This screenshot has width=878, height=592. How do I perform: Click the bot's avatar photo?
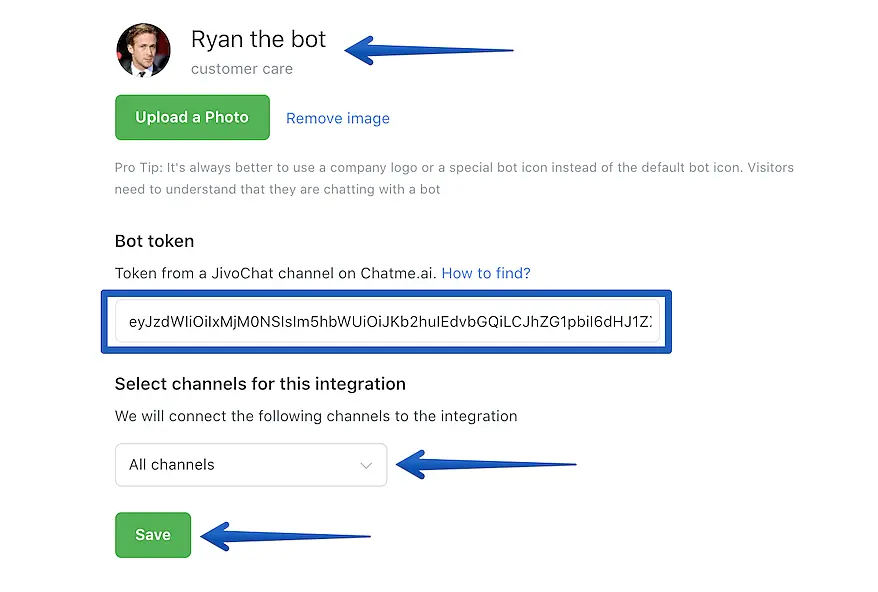[143, 50]
